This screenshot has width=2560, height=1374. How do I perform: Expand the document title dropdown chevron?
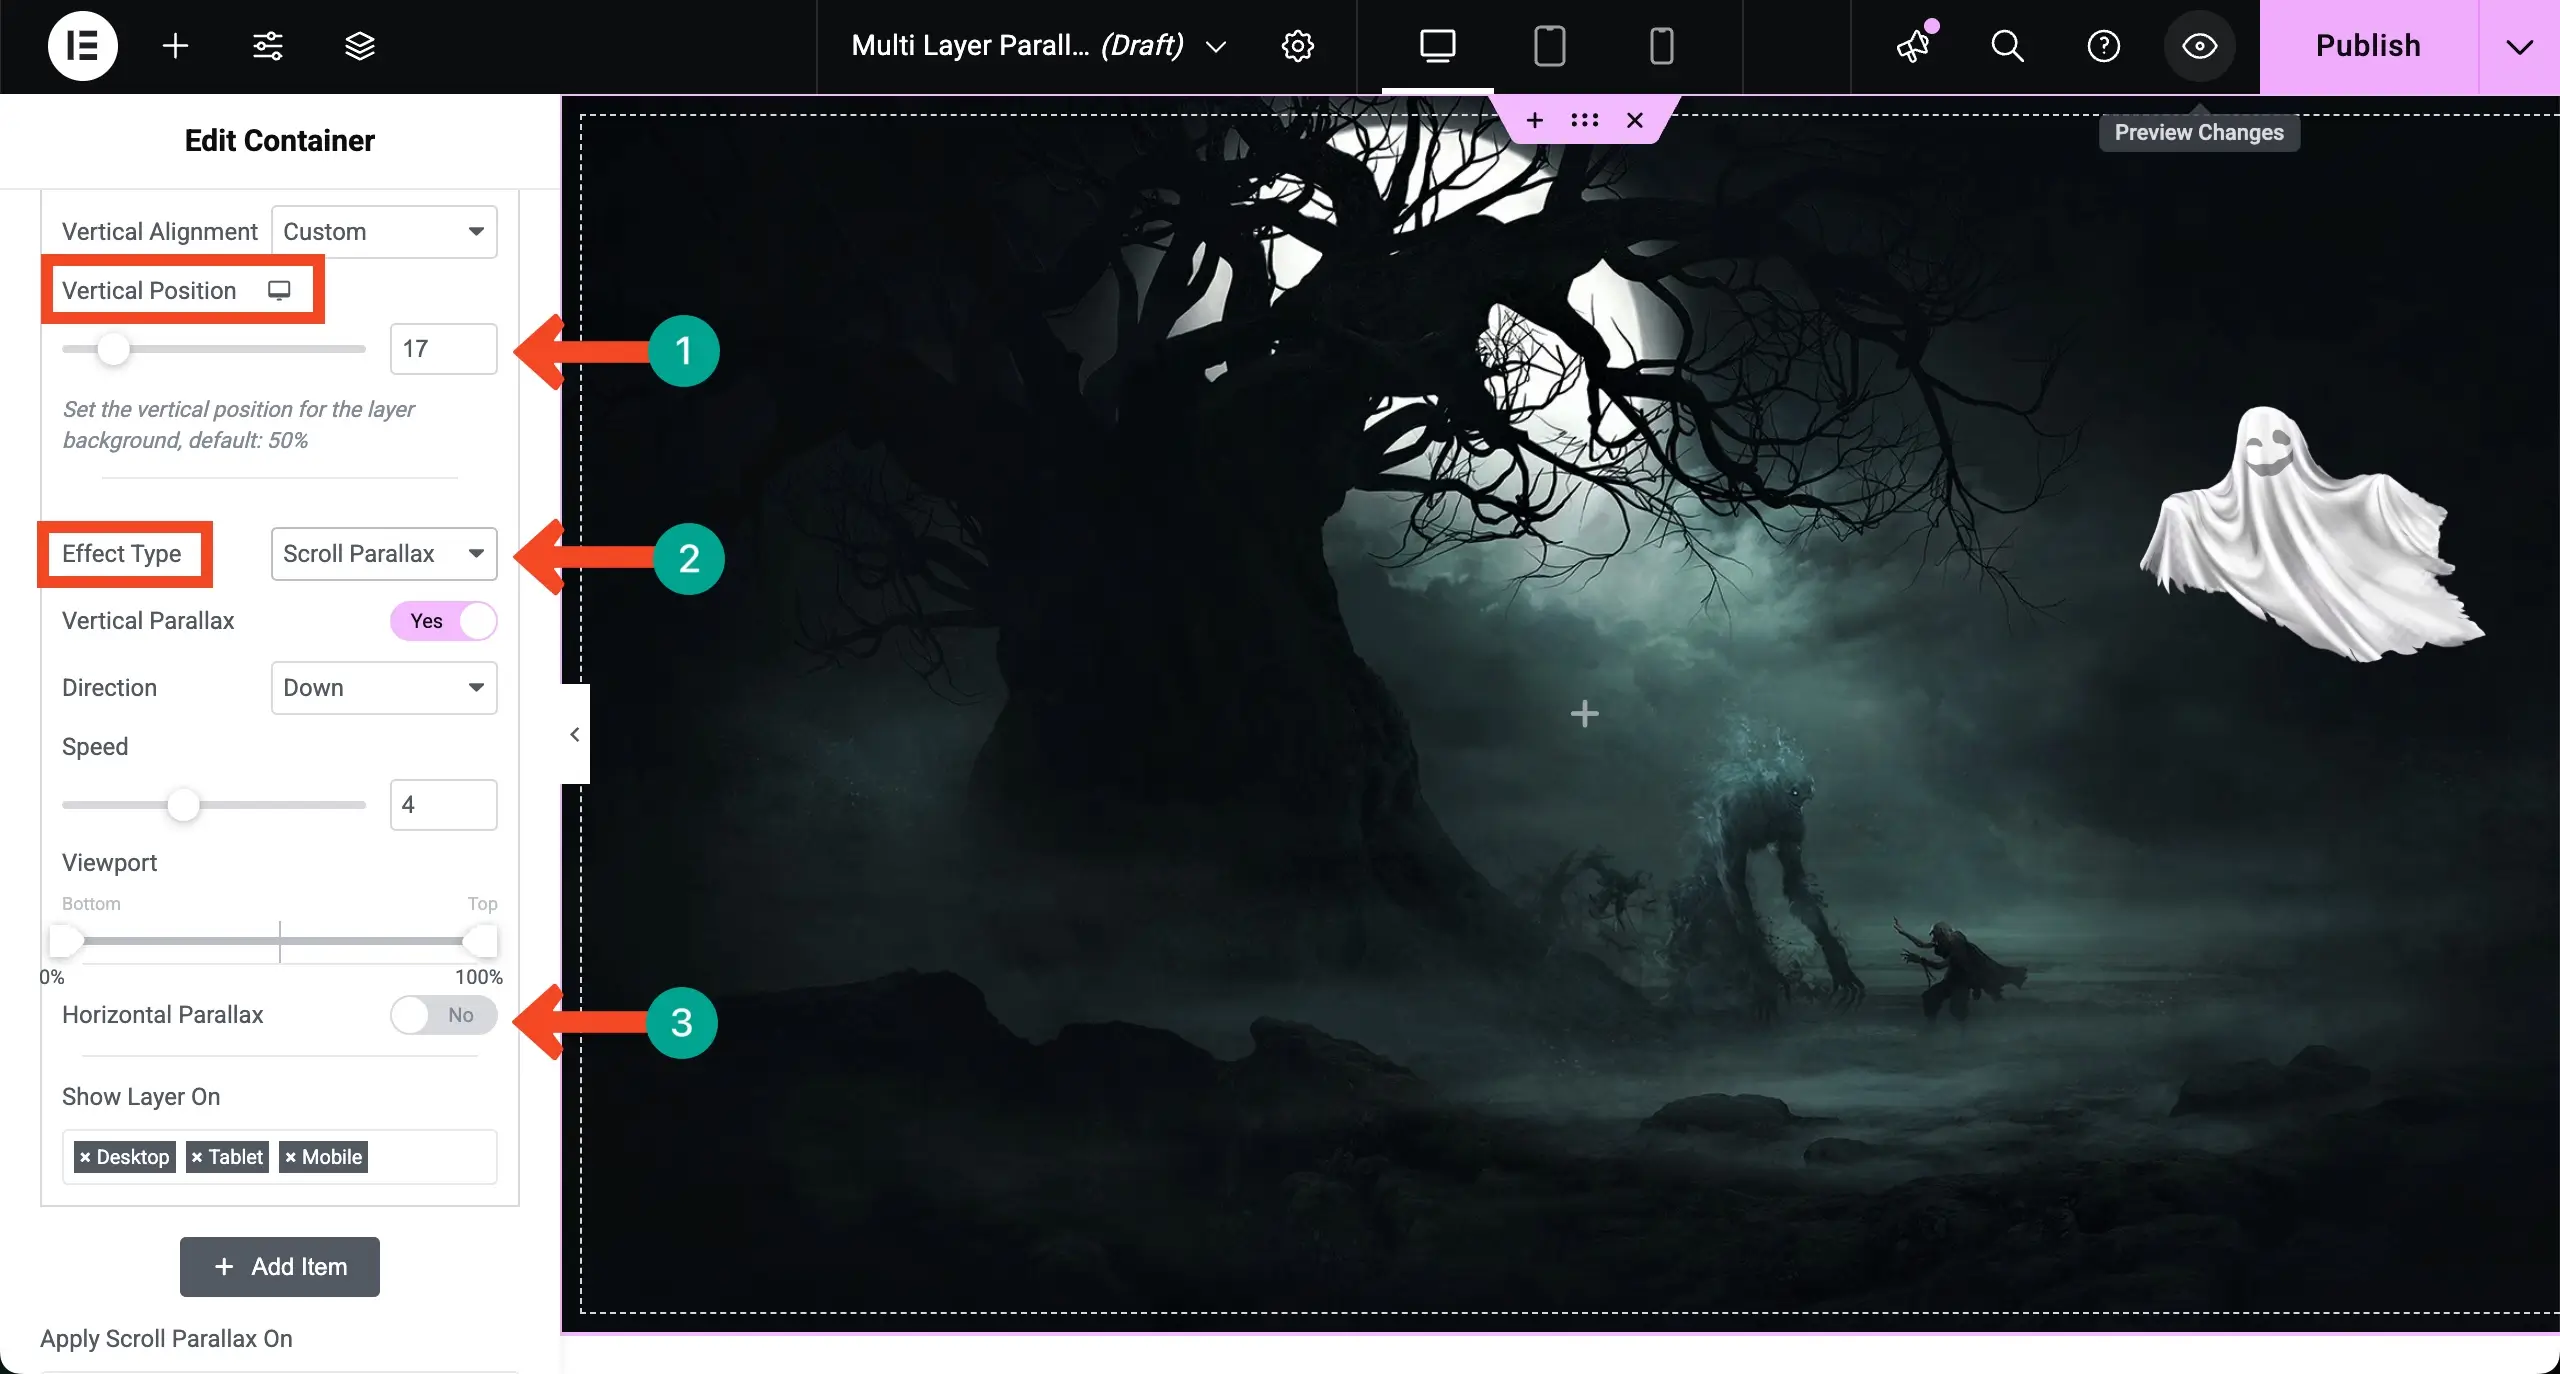[1216, 47]
